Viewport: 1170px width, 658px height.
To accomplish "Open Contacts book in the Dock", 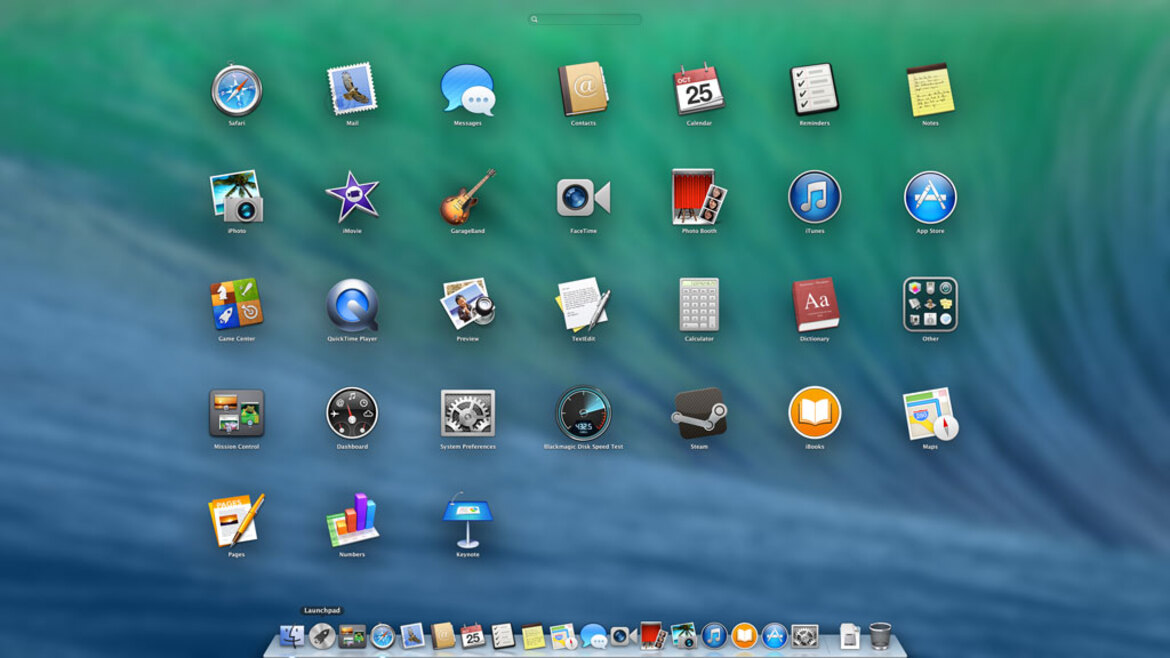I will (442, 636).
